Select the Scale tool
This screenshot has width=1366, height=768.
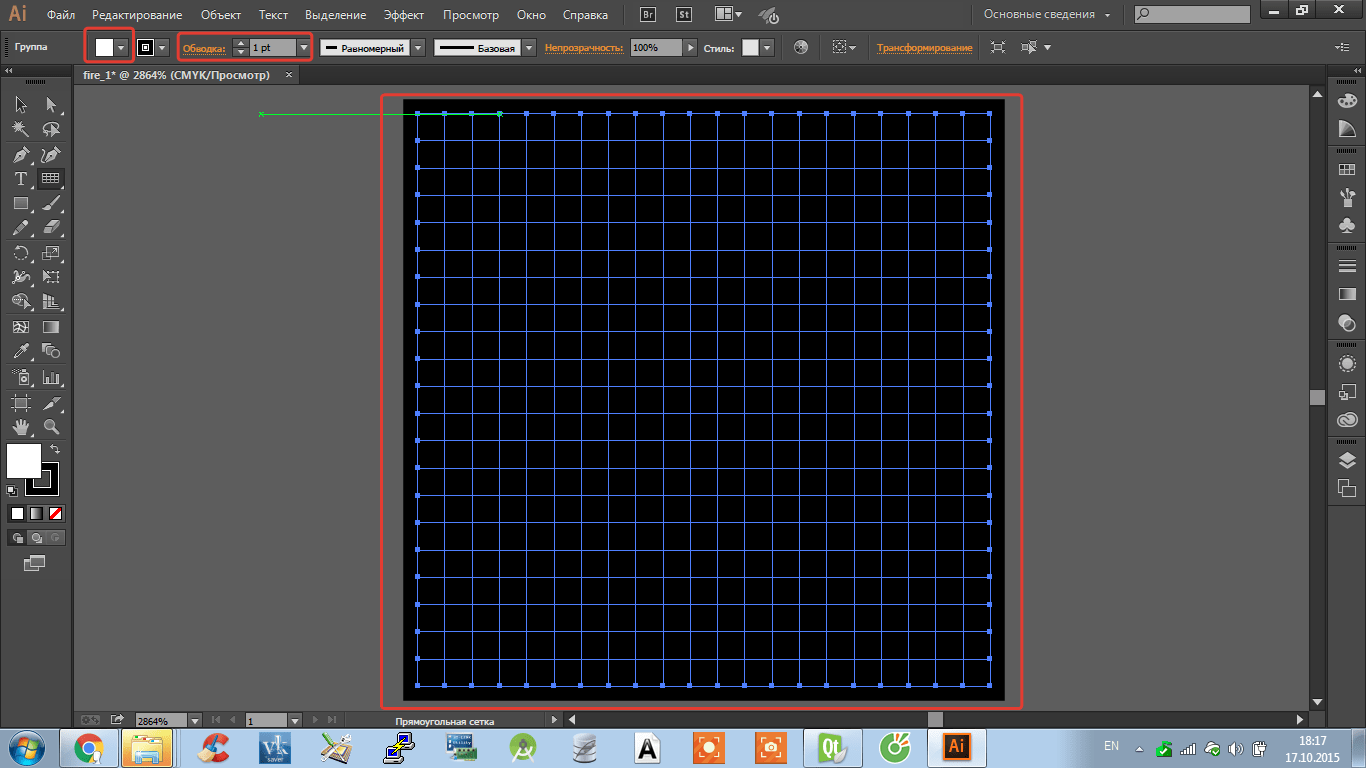[51, 253]
